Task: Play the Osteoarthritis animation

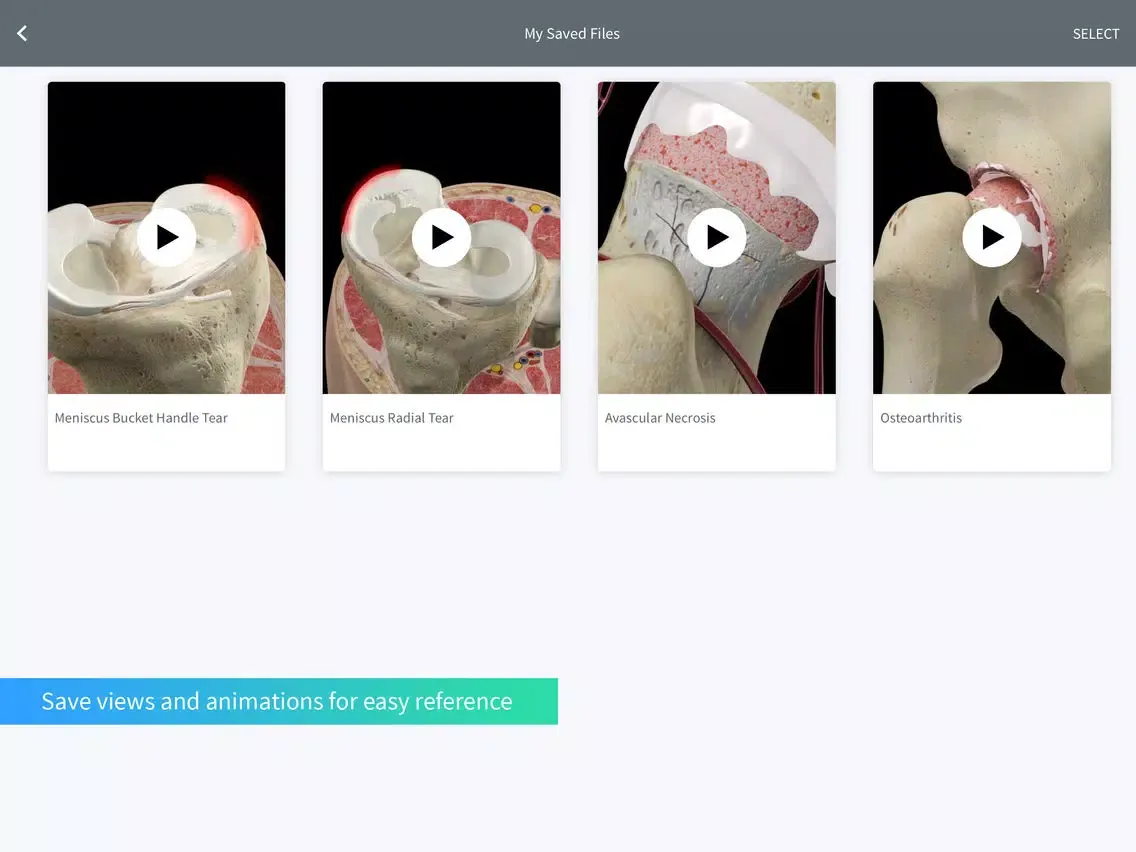Action: [992, 238]
